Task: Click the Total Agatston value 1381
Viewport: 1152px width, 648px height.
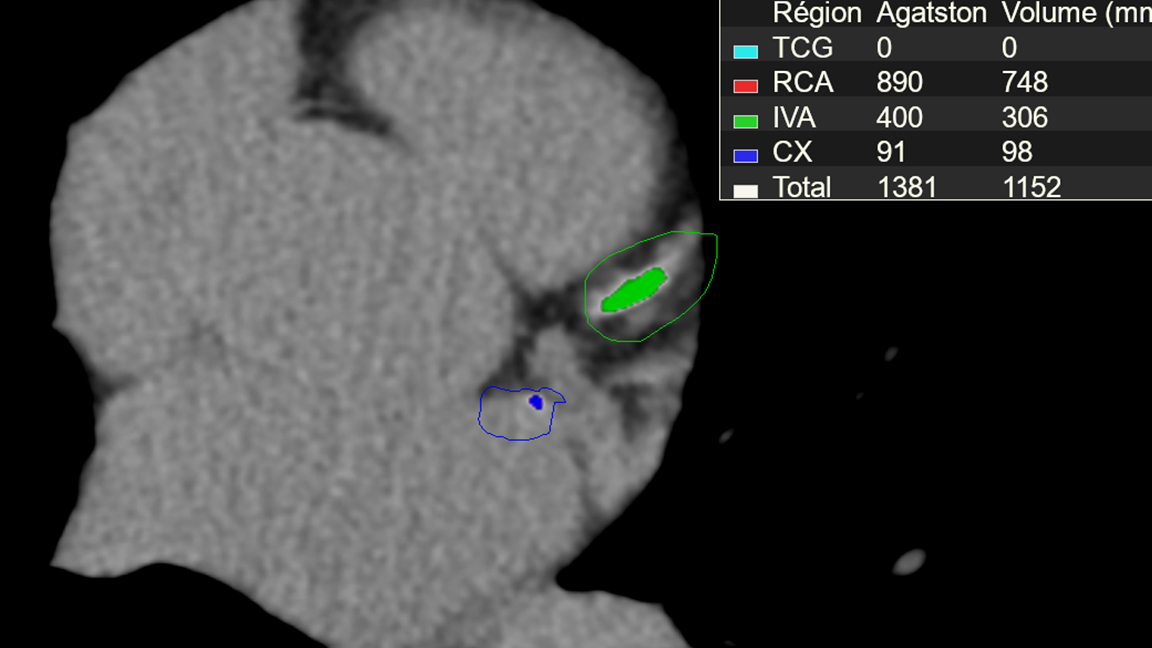Action: [x=907, y=187]
